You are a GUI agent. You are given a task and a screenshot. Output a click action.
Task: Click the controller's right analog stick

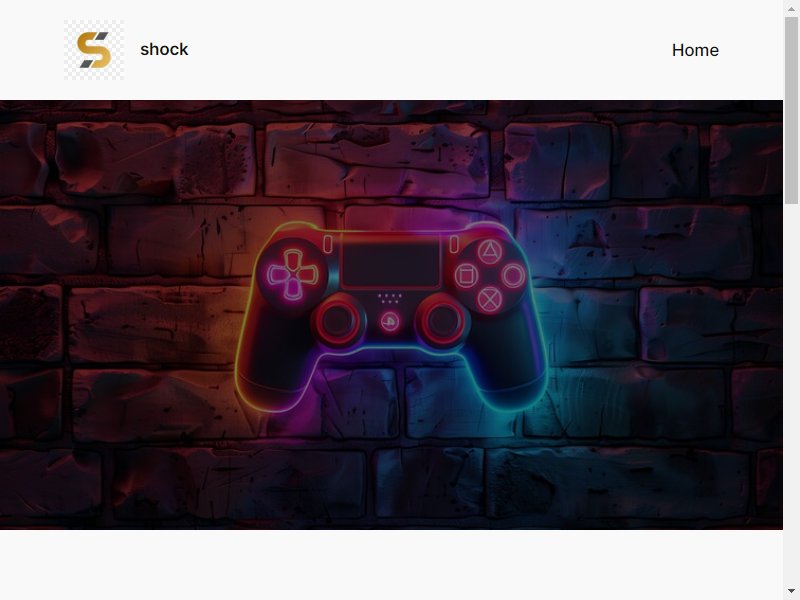coord(442,321)
